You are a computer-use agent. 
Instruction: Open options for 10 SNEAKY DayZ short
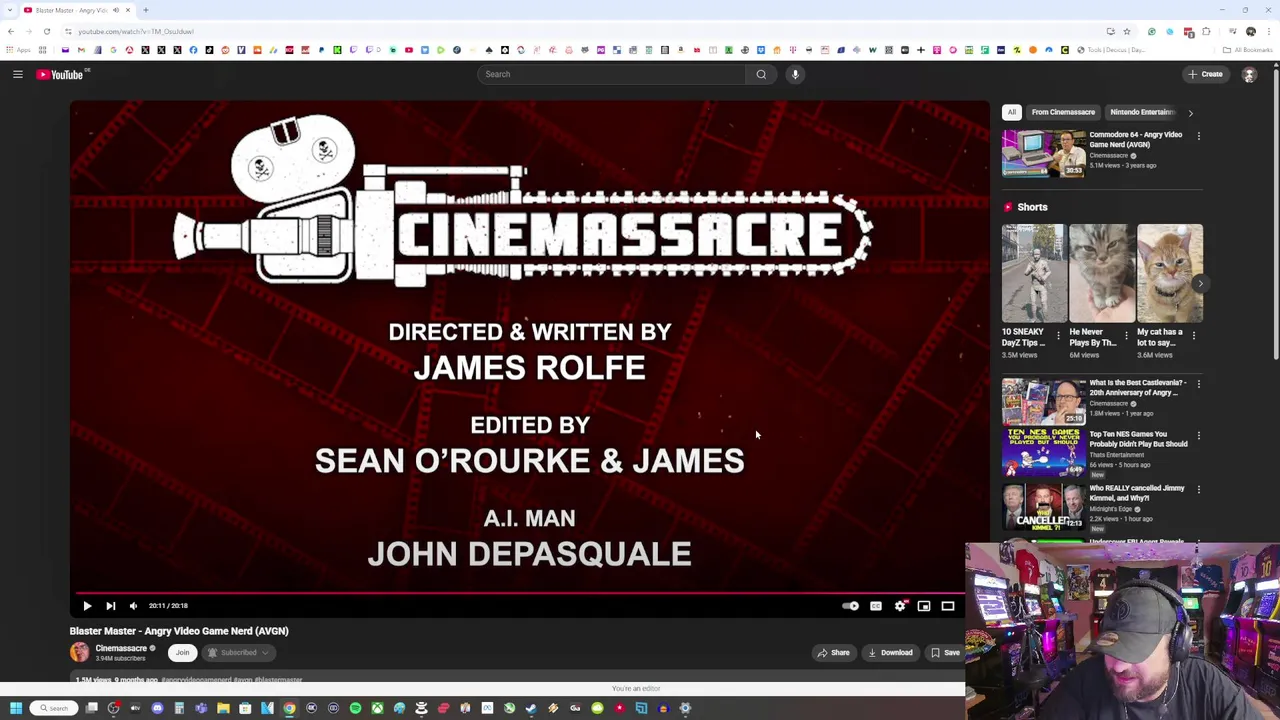(1058, 336)
